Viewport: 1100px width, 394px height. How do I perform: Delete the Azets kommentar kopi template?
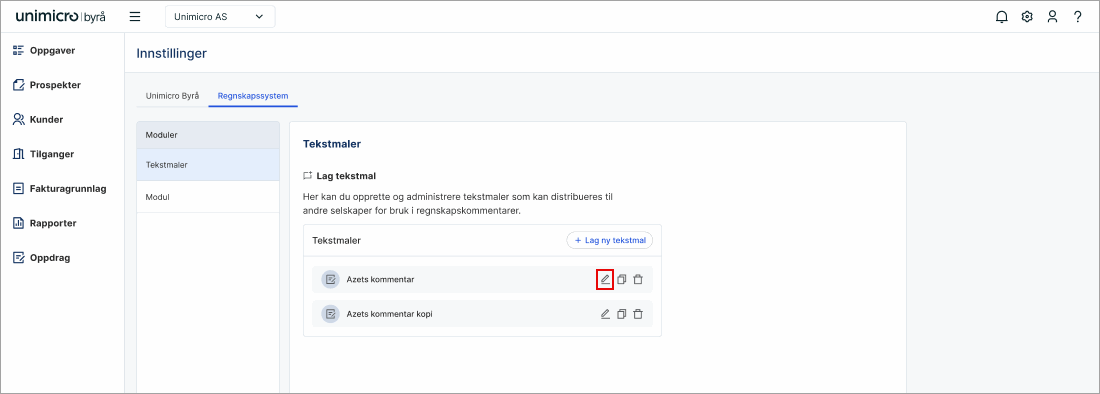click(x=638, y=314)
